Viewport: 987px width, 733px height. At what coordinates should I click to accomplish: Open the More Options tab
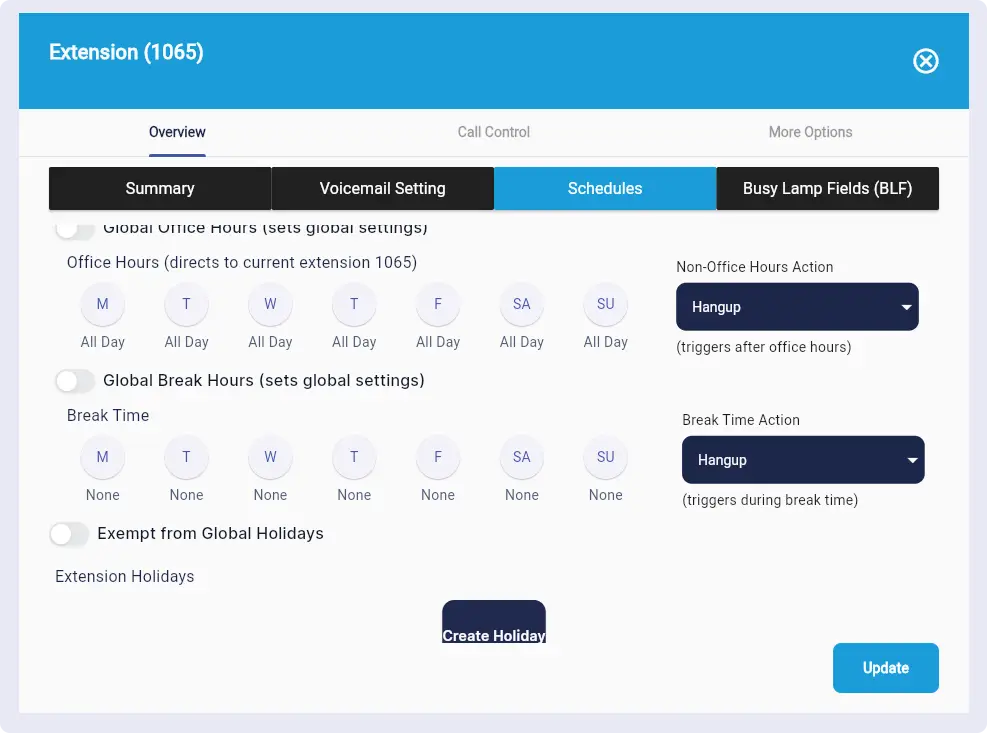tap(810, 132)
